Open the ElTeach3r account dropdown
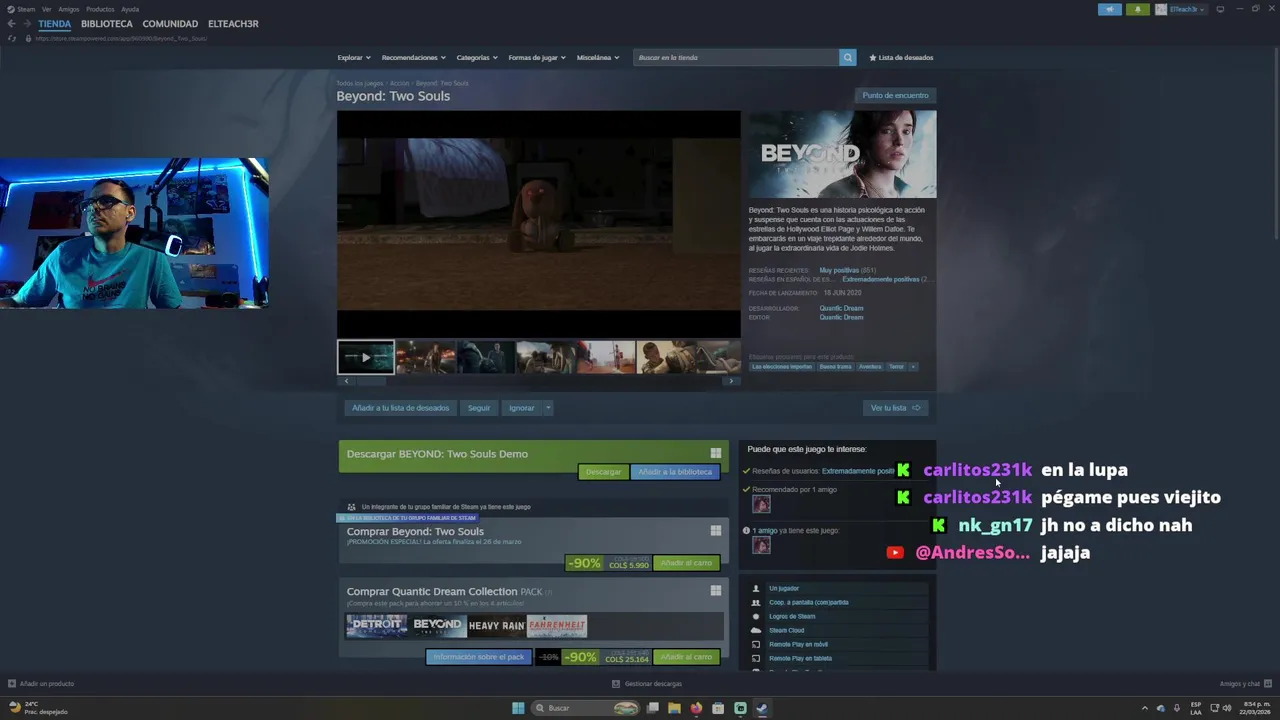This screenshot has height=720, width=1280. (1181, 9)
